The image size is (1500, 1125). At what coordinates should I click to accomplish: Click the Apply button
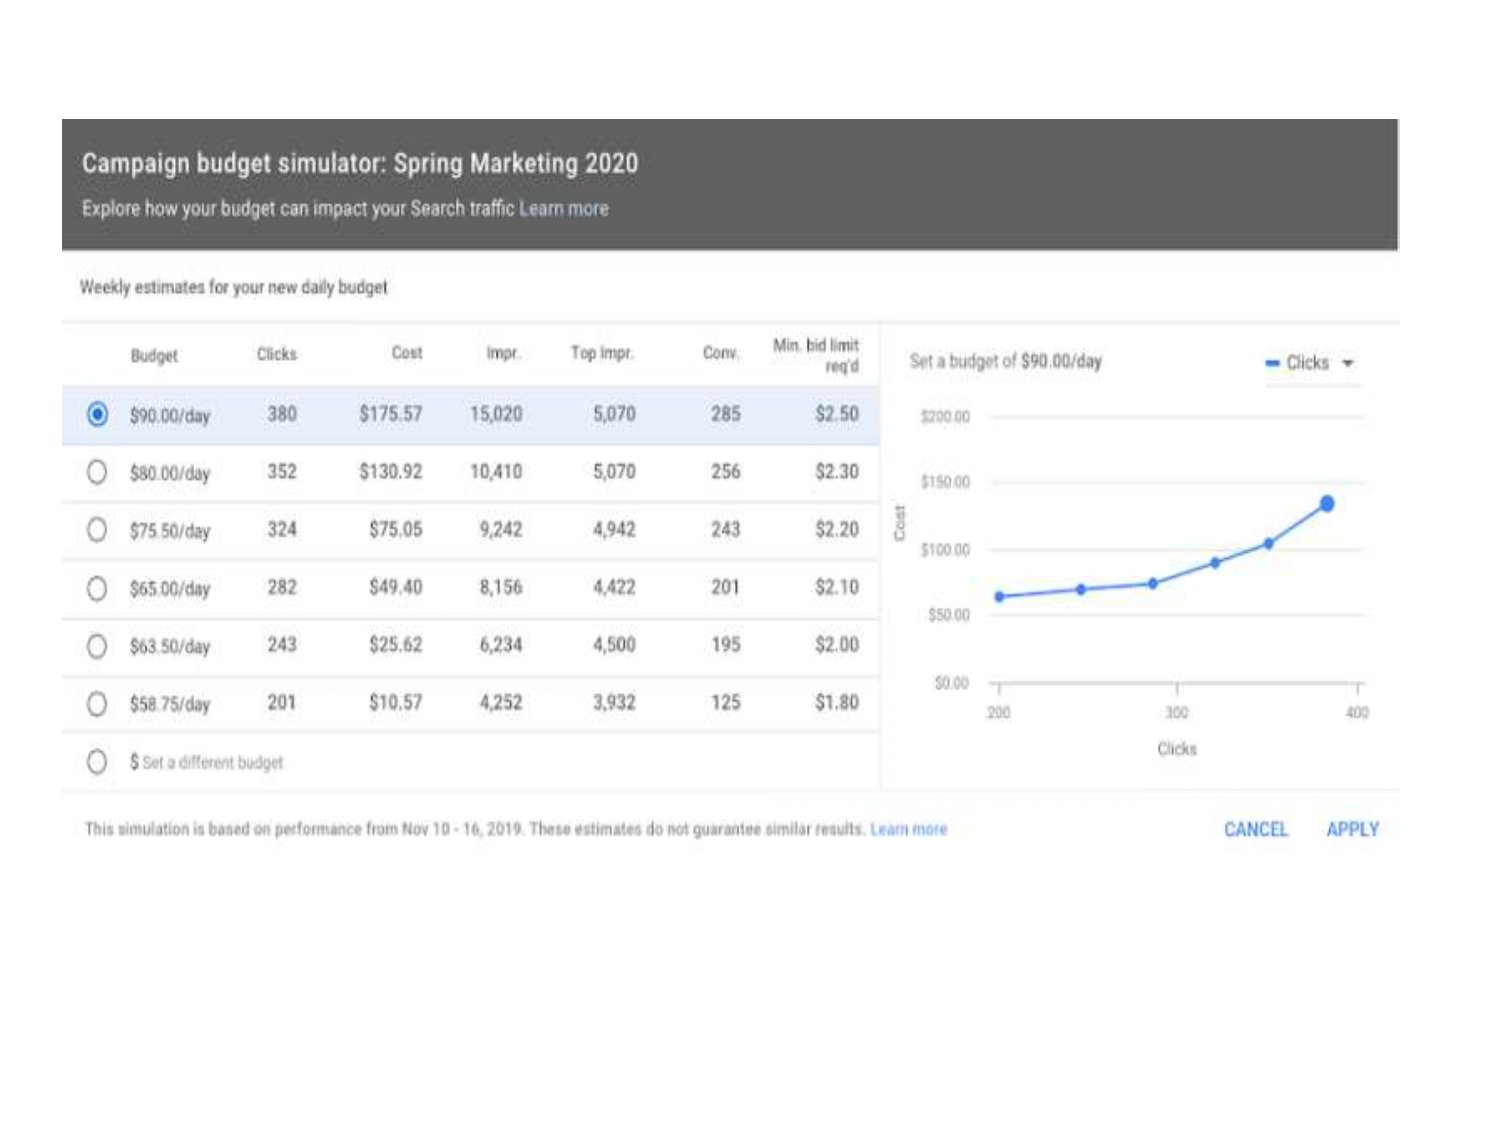[x=1352, y=829]
